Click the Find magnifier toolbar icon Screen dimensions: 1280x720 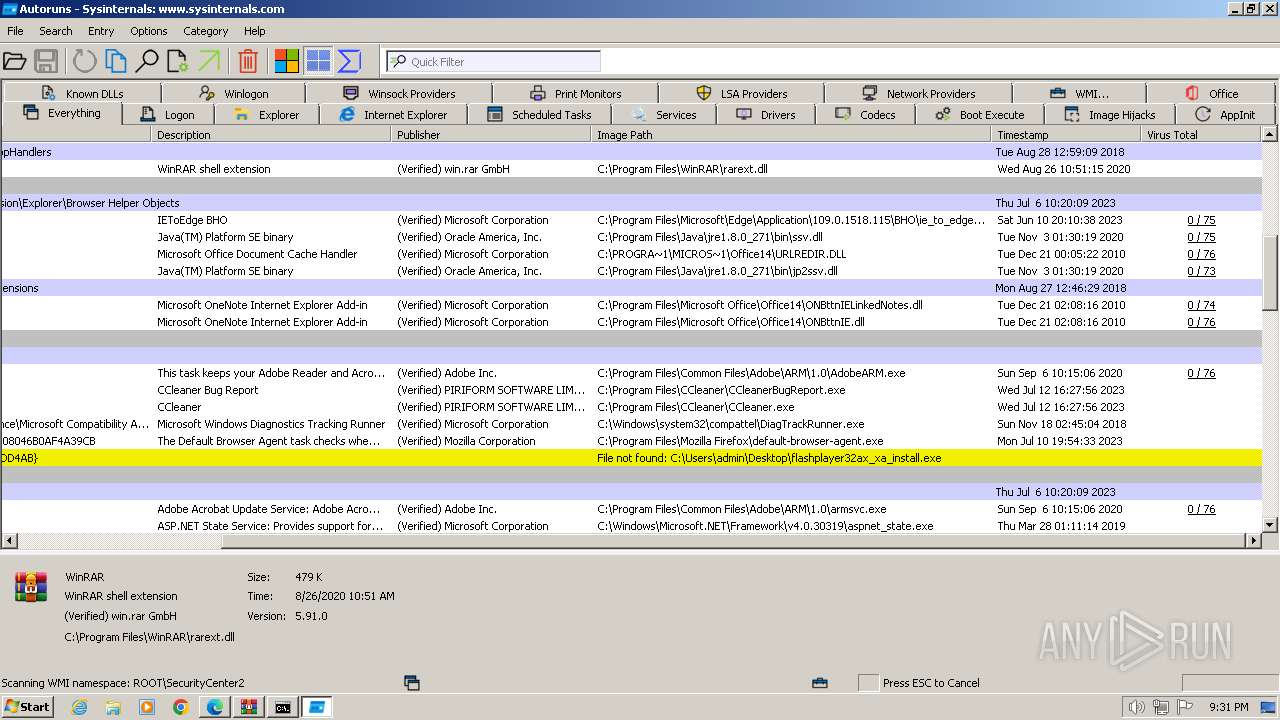coord(147,61)
